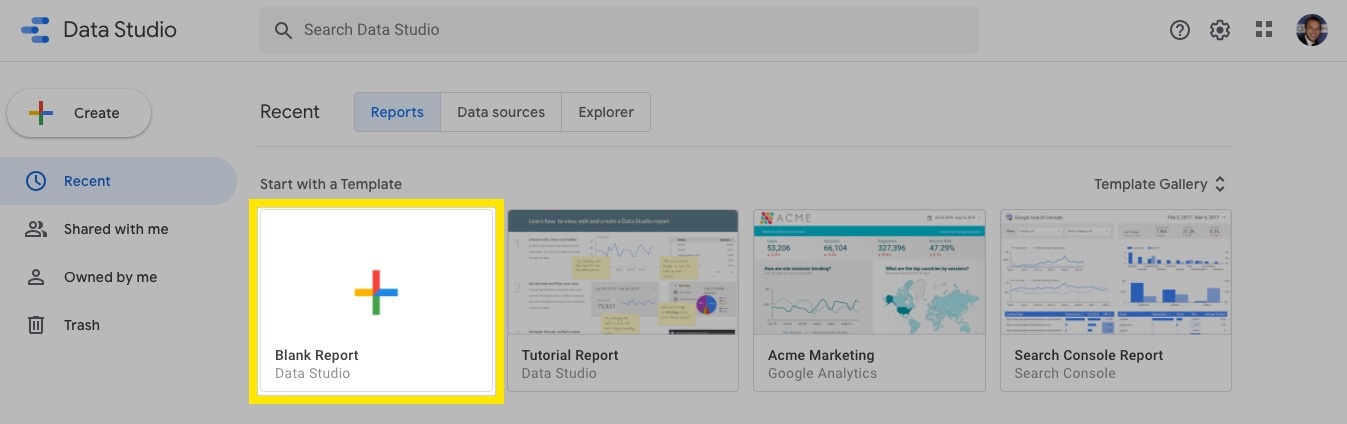Focus the Search Data Studio field
1347x424 pixels.
click(619, 30)
